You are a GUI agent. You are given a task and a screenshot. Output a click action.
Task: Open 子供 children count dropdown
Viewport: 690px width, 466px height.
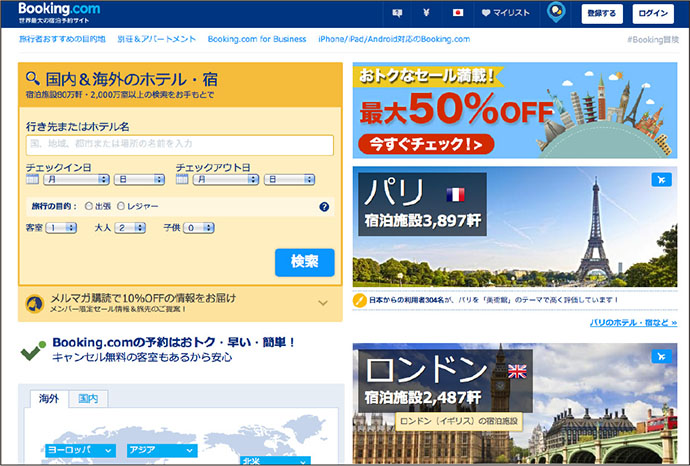coord(199,228)
